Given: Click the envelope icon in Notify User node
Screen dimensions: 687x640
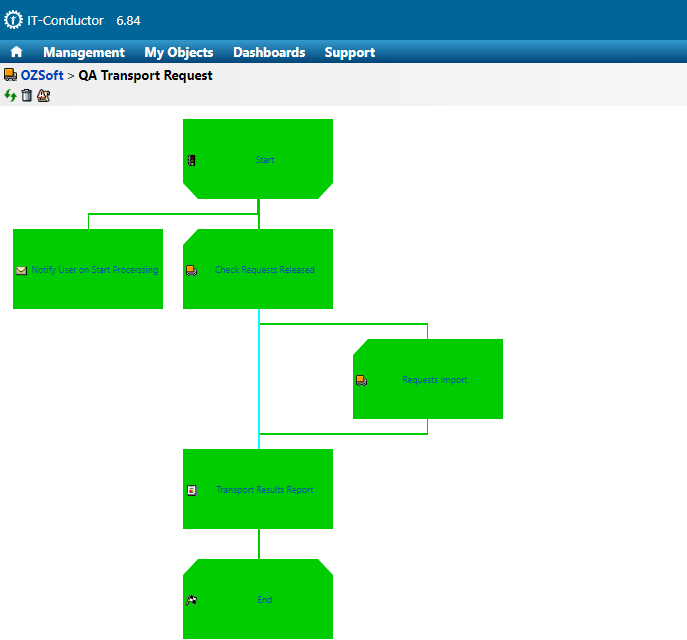Looking at the screenshot, I should click(x=21, y=270).
